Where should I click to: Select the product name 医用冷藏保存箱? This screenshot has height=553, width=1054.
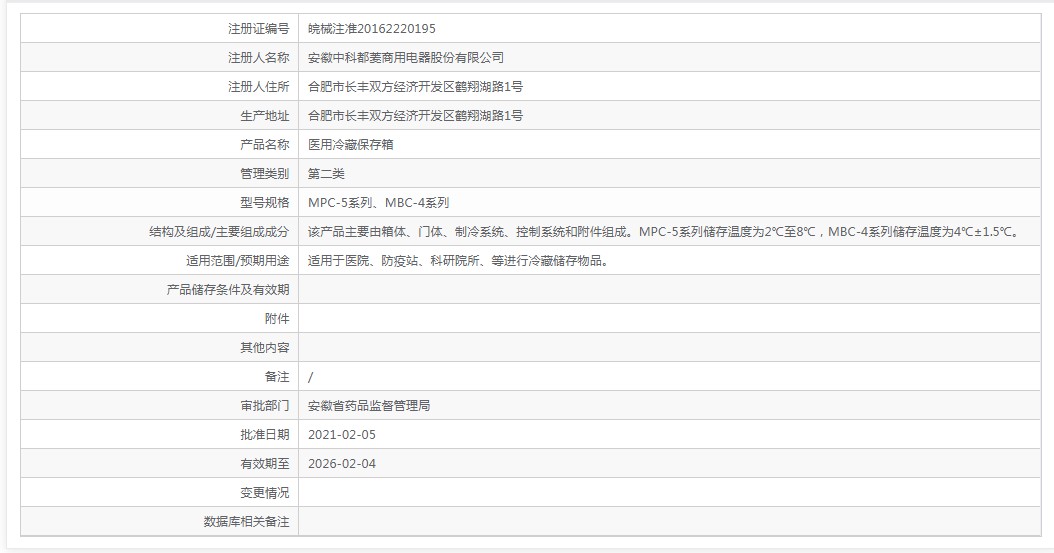350,145
